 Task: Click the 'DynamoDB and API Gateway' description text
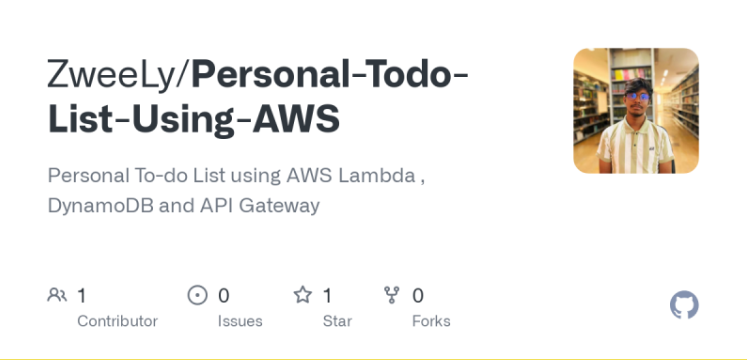pyautogui.click(x=184, y=206)
